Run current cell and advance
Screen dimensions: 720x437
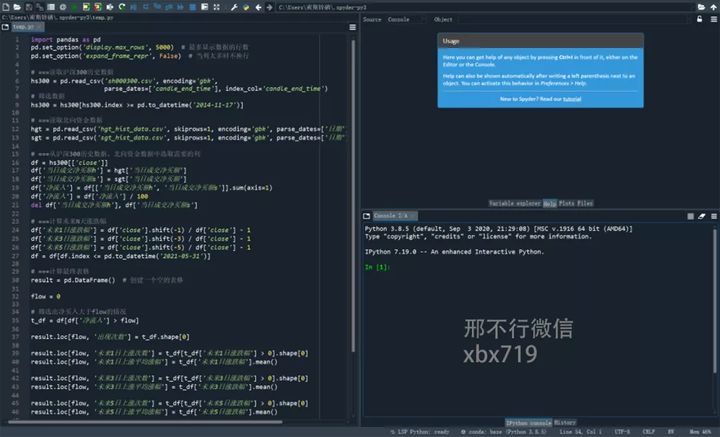98,7
